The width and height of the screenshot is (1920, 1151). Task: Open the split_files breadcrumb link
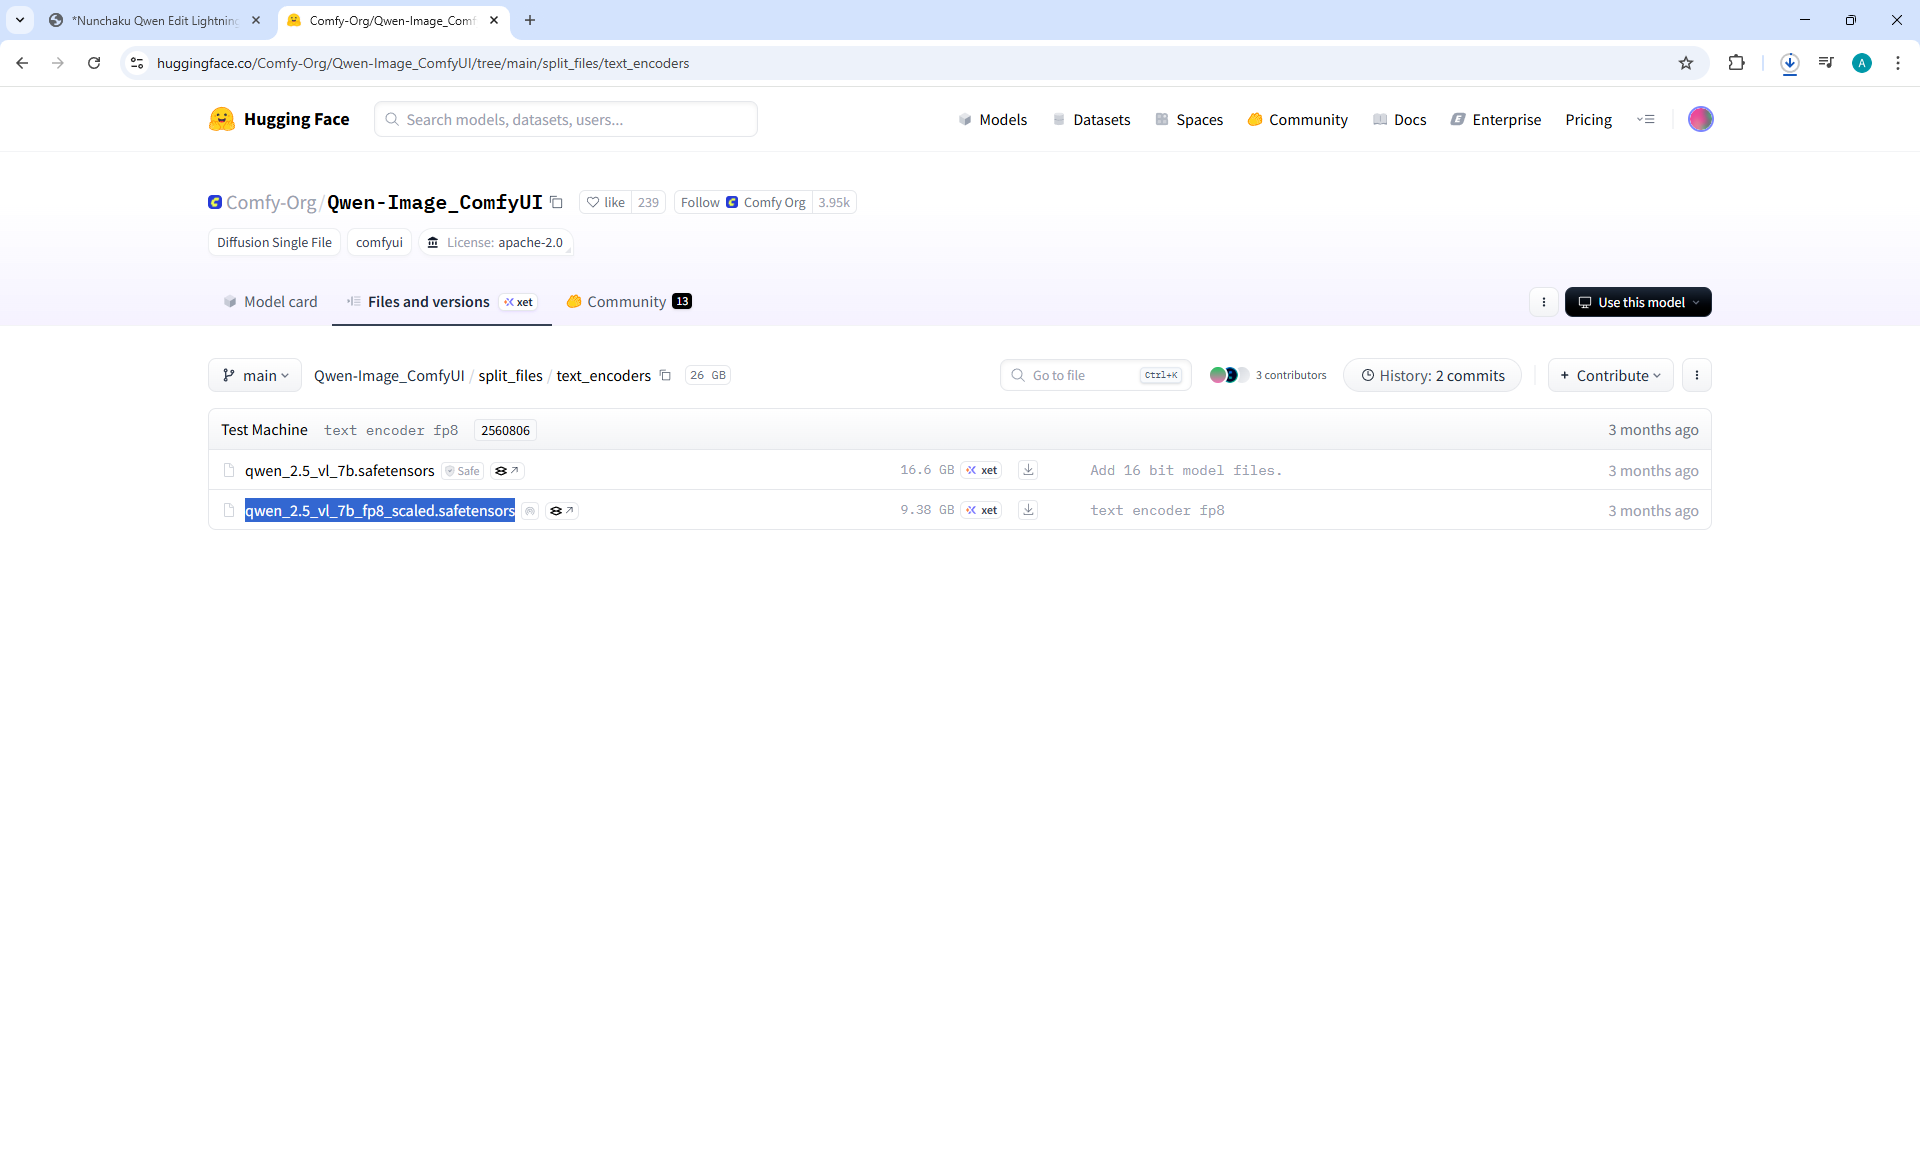(x=510, y=376)
